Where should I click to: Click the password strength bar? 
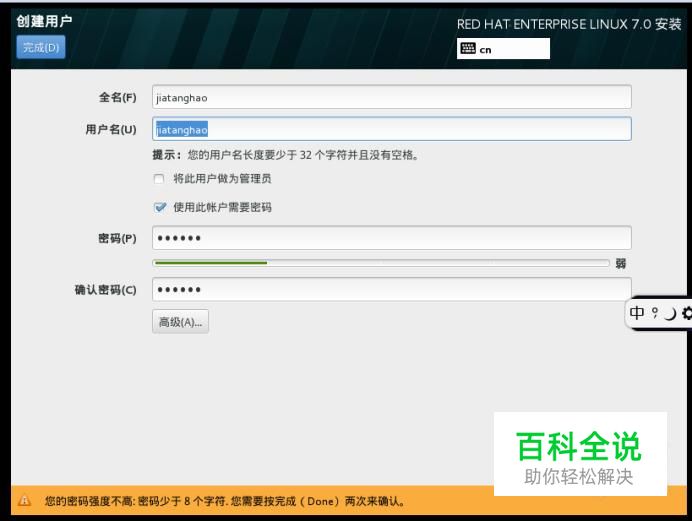[381, 263]
